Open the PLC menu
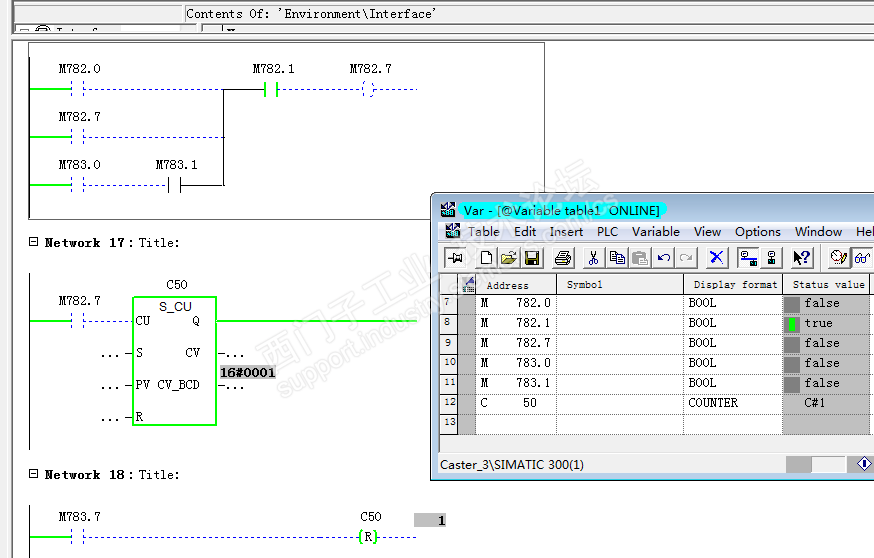874x558 pixels. (607, 232)
